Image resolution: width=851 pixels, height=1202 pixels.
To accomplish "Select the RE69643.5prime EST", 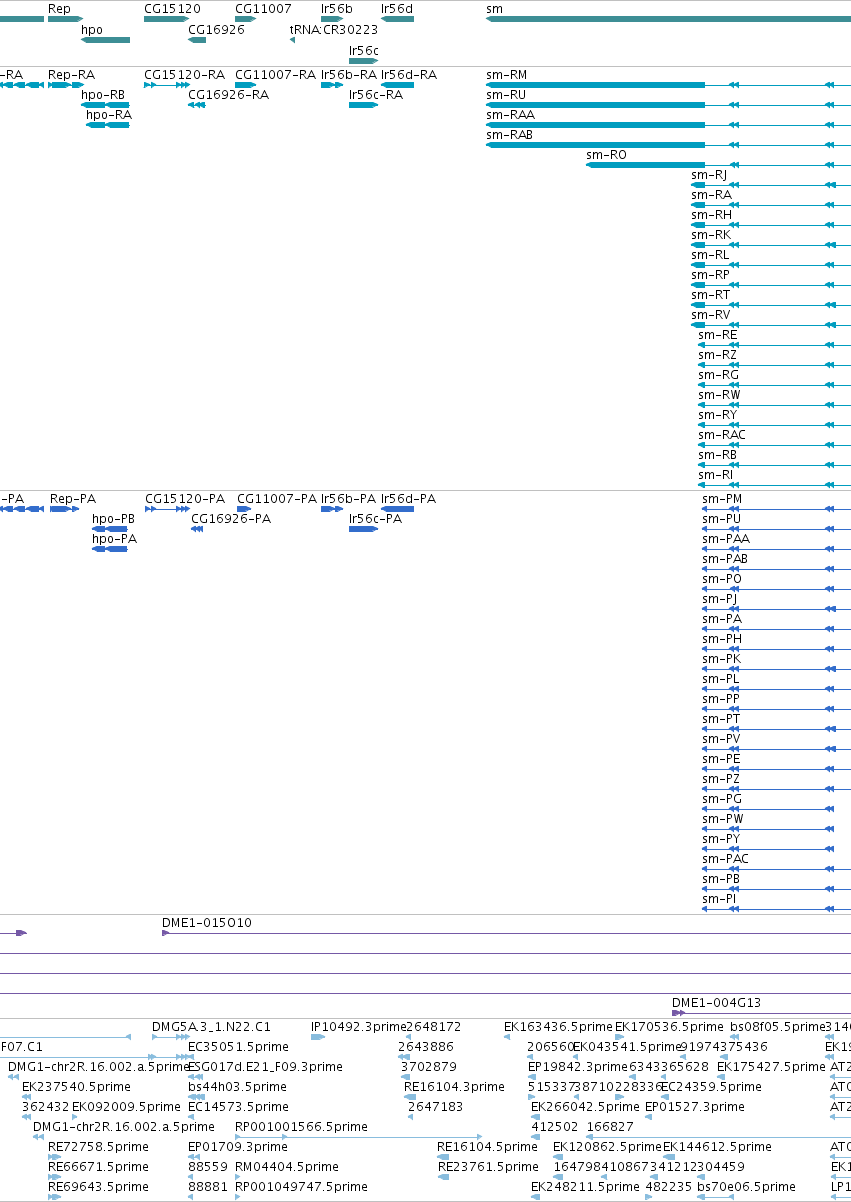I will point(53,1197).
